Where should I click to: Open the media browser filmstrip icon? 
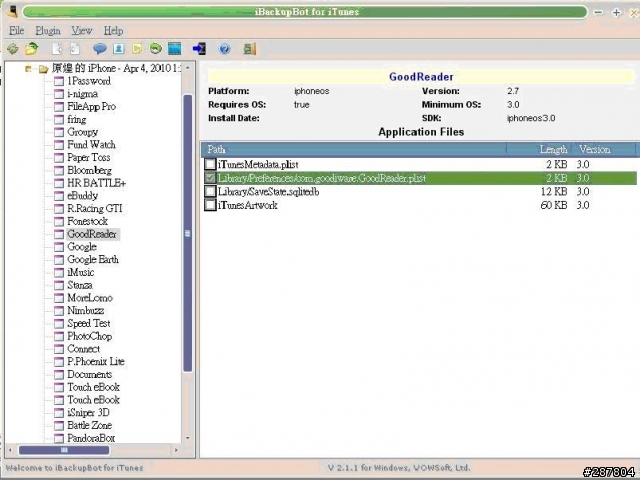pos(175,49)
